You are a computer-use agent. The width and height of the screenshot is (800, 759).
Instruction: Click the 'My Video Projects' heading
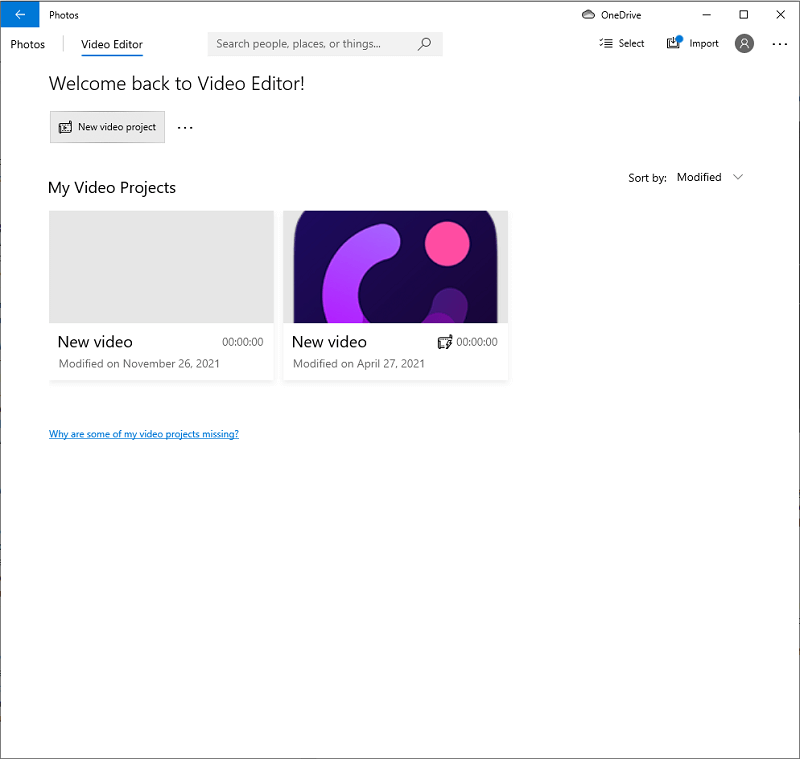[x=112, y=188]
